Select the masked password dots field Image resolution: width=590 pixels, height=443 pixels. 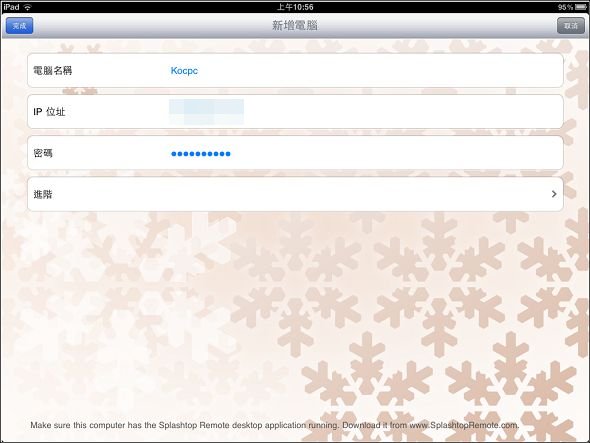[201, 154]
